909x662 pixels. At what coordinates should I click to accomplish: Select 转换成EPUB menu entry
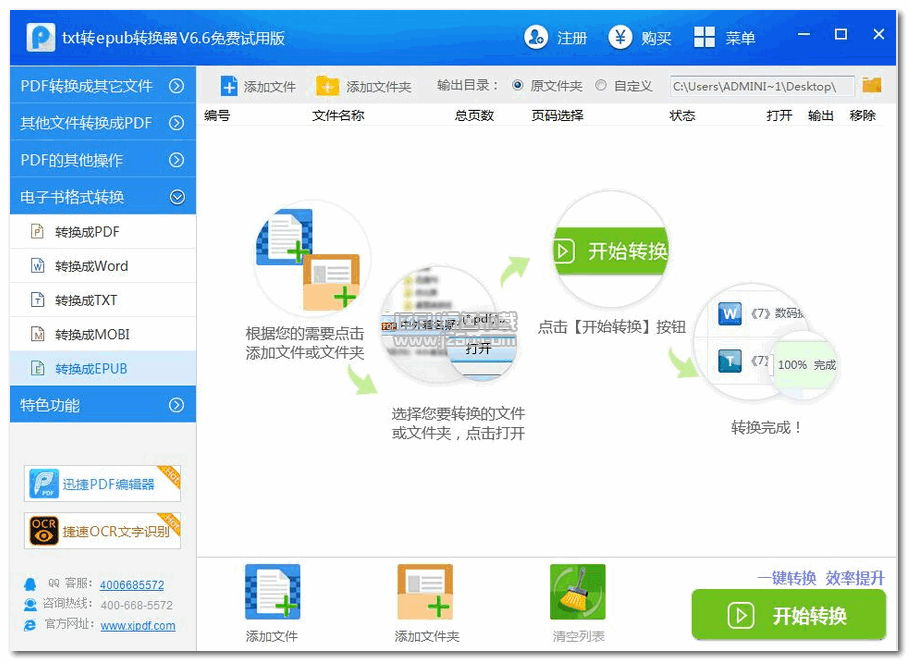103,369
